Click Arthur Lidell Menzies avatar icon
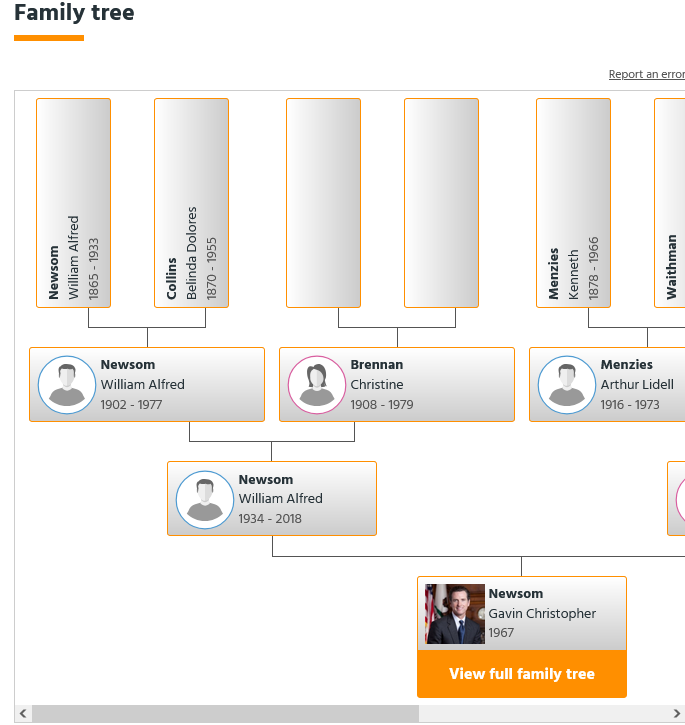The width and height of the screenshot is (685, 725). 567,385
